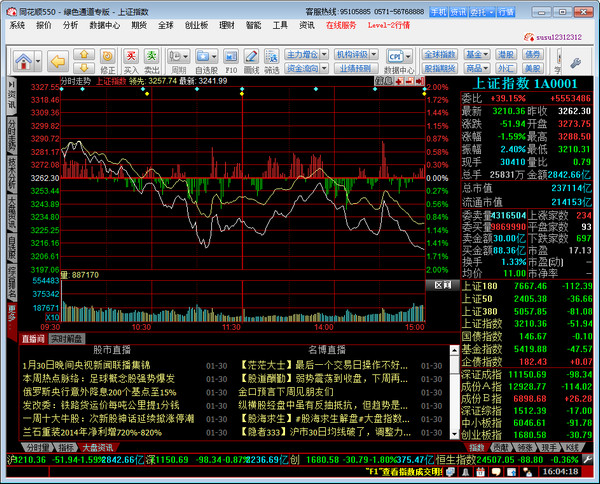Screen dimensions: 600x484
Task: Open headline 俄罗斯央行意外降息200个基点
Action: tap(99, 393)
